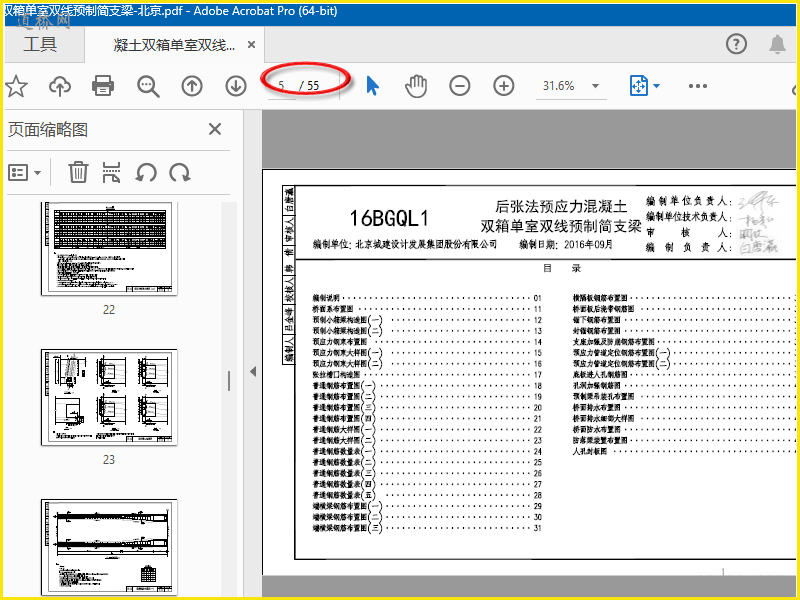Click the panel resize grip handle
The width and height of the screenshot is (800, 600).
pos(229,381)
